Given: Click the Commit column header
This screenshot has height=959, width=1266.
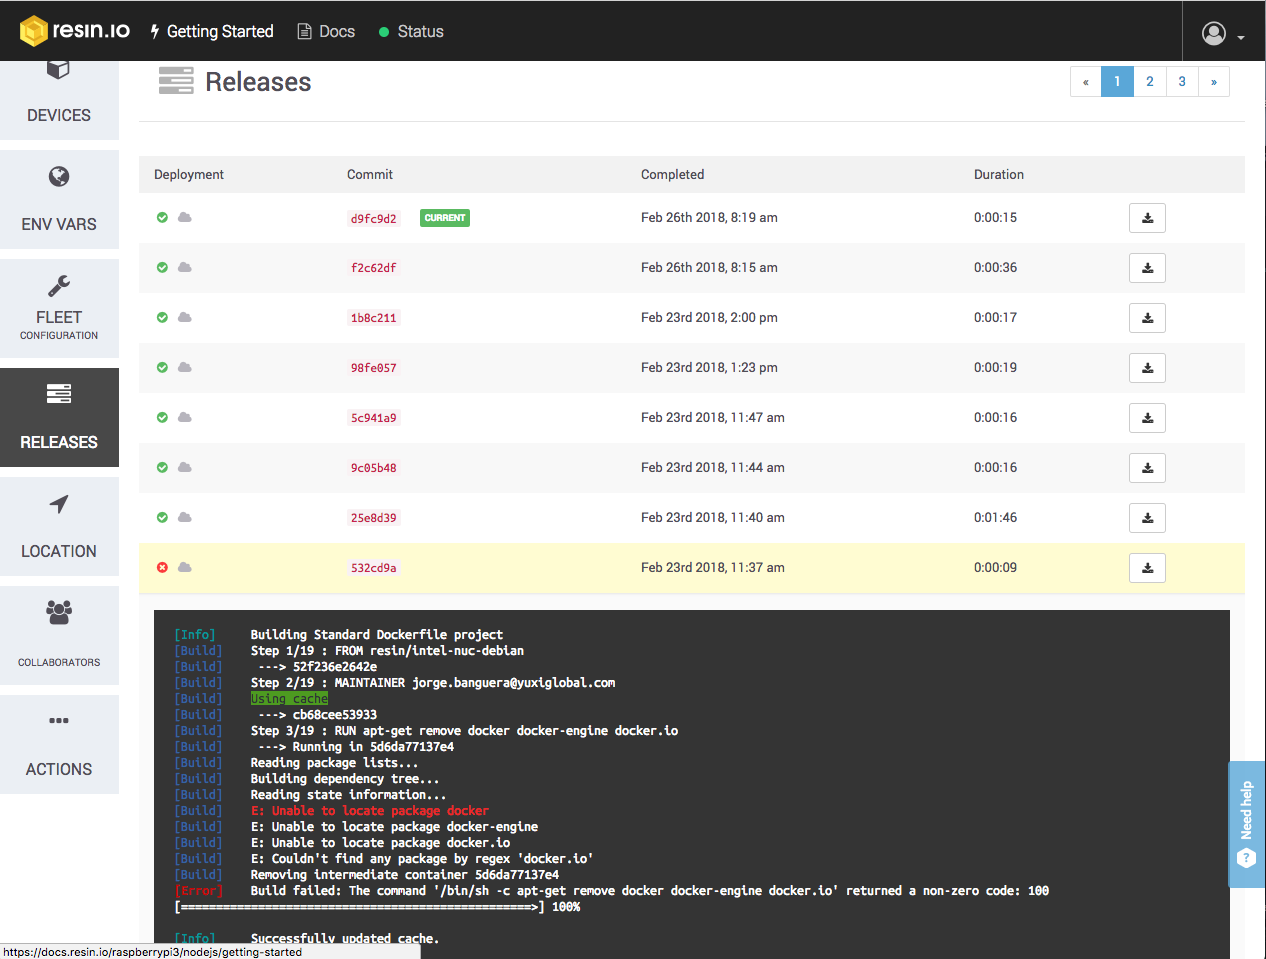Looking at the screenshot, I should point(370,174).
